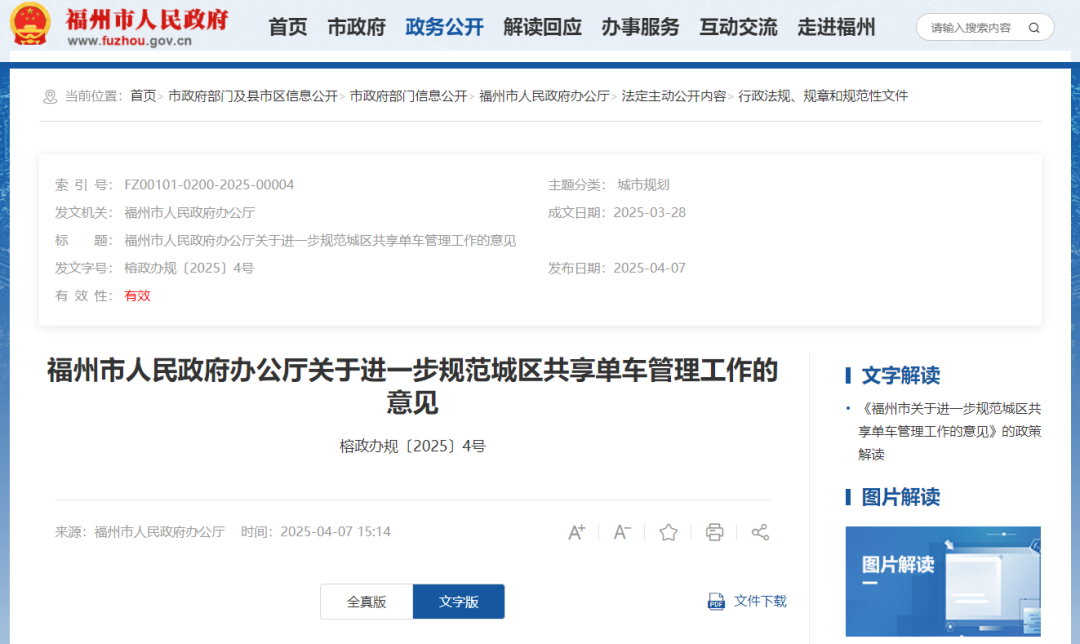Click the 图片解读 section heading

[900, 497]
